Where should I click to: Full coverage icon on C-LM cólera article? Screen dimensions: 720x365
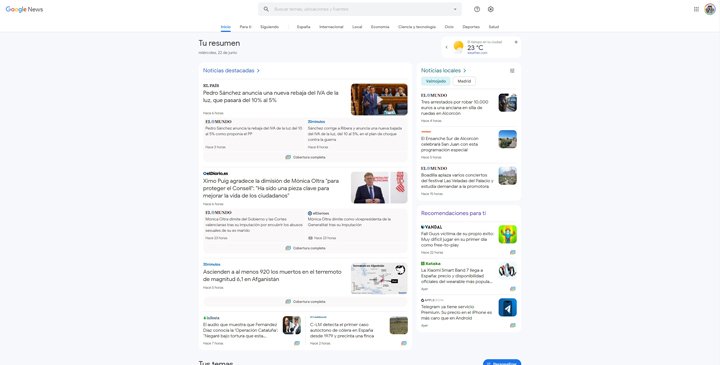point(404,343)
